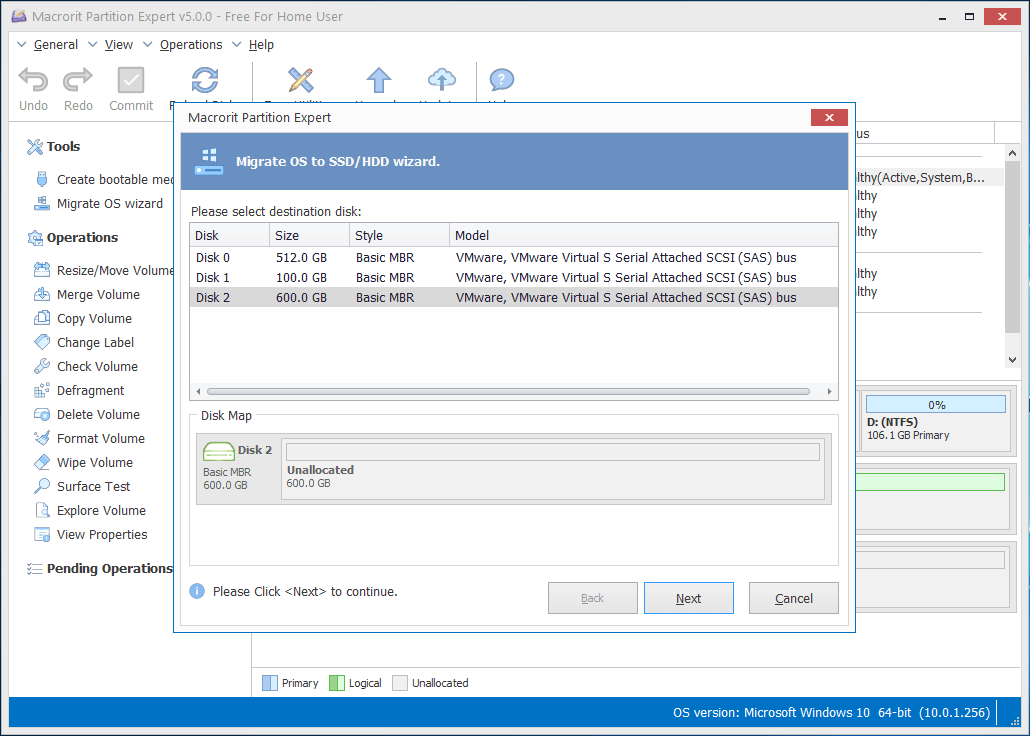The image size is (1030, 736).
Task: Click the info icon beside Please Click Next
Action: coord(197,591)
